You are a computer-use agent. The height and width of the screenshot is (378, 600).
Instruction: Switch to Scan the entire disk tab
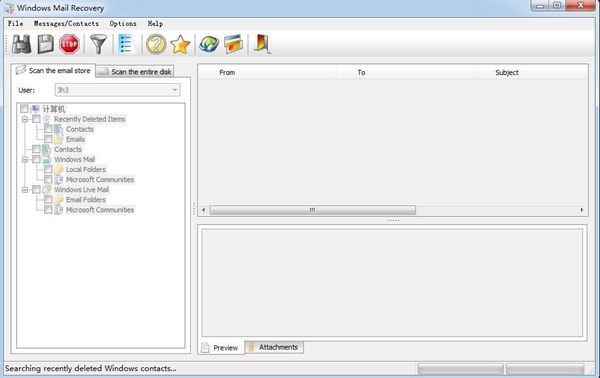(x=135, y=72)
